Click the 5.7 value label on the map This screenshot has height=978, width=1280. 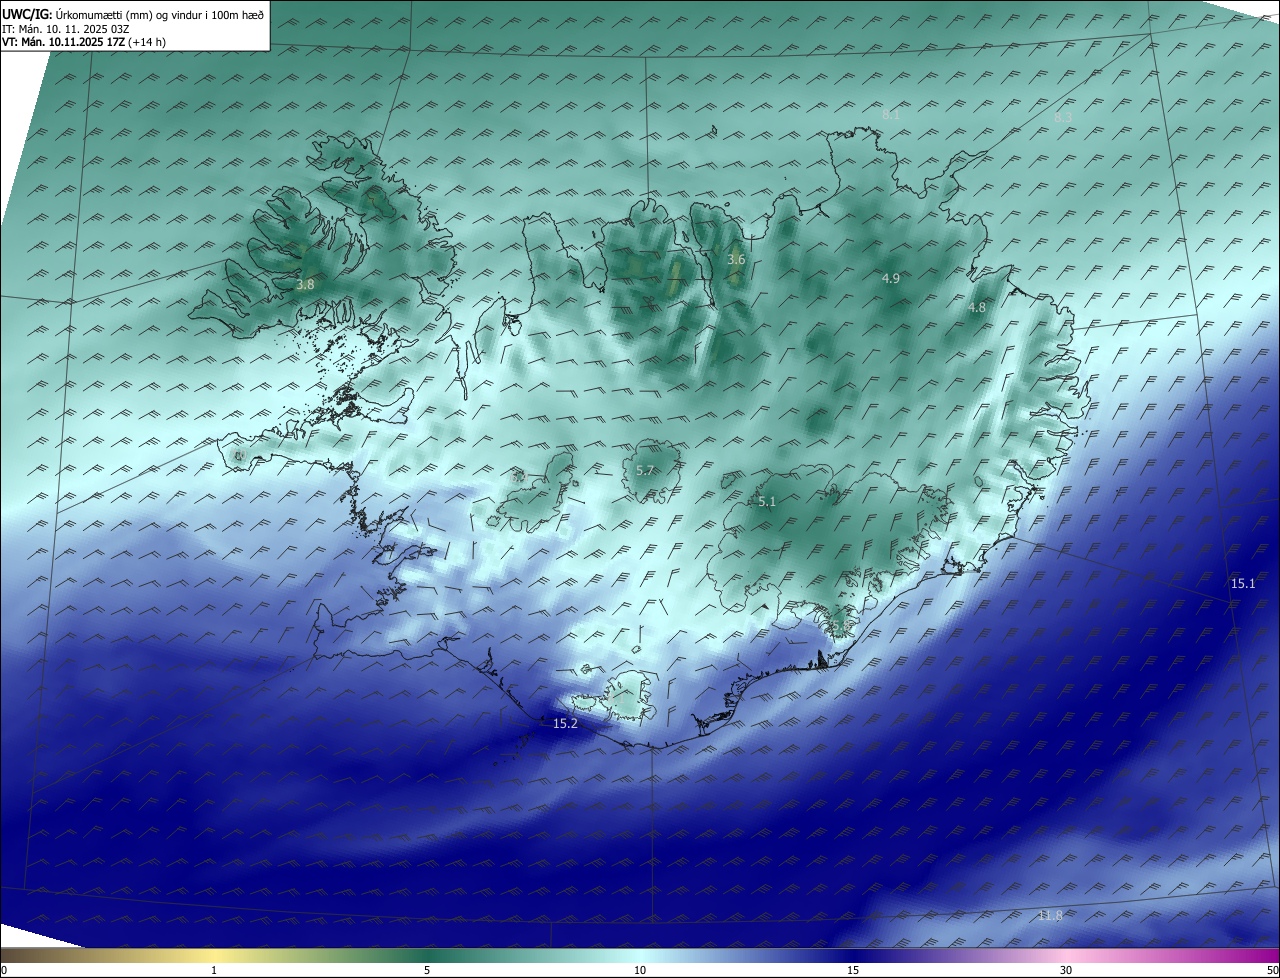[x=645, y=470]
